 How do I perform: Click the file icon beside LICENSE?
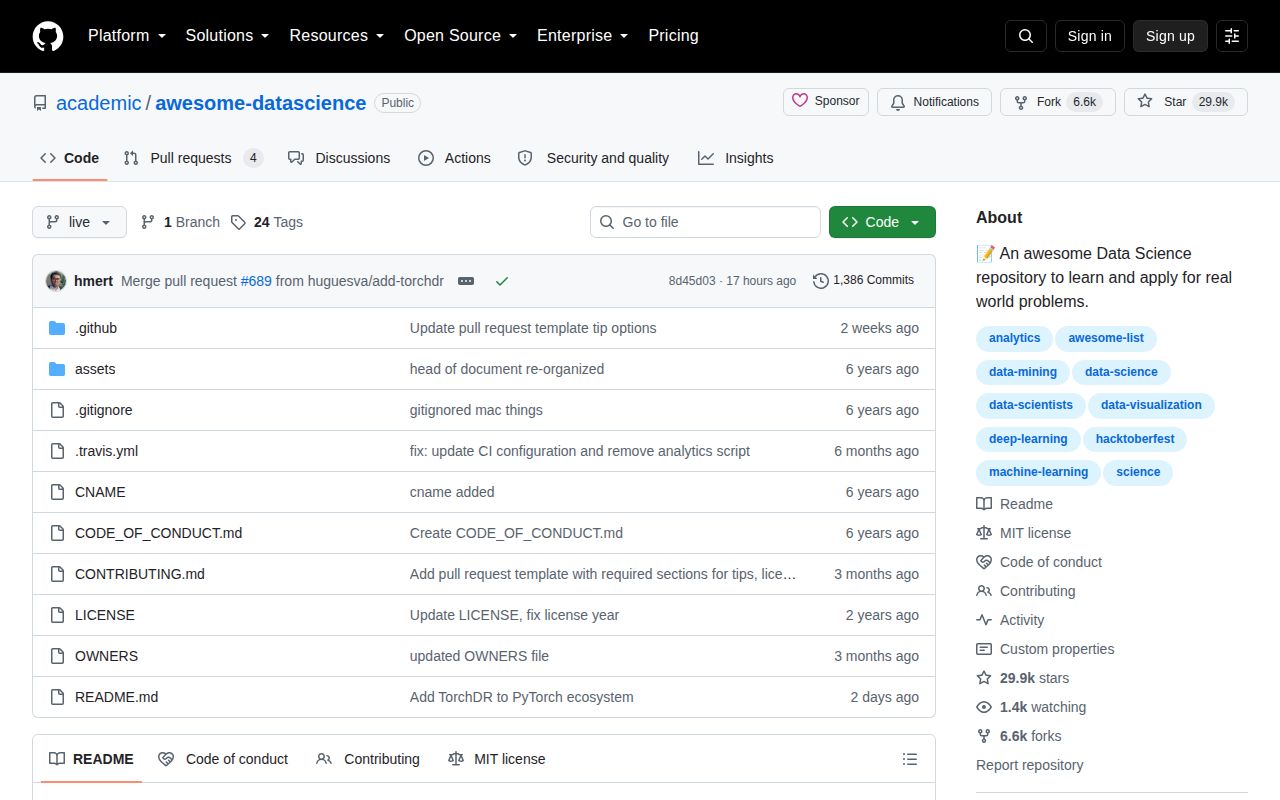[57, 615]
